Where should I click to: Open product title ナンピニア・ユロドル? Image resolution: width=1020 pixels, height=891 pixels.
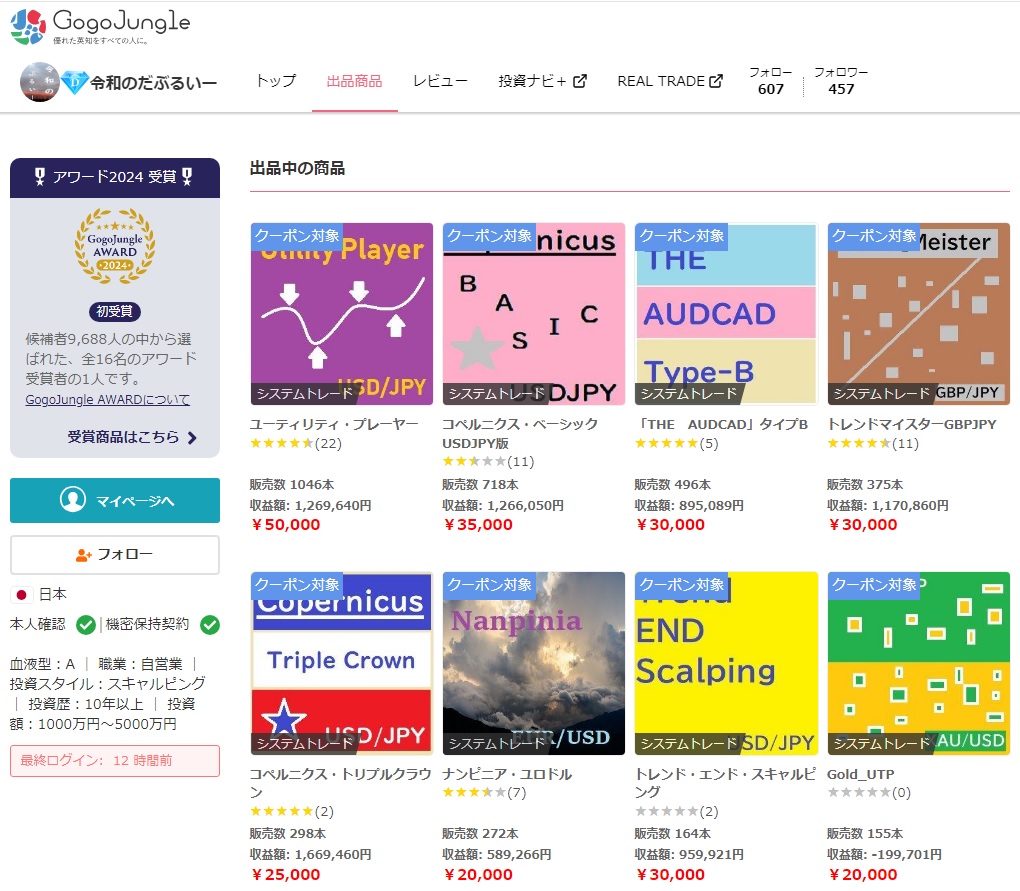pyautogui.click(x=507, y=774)
